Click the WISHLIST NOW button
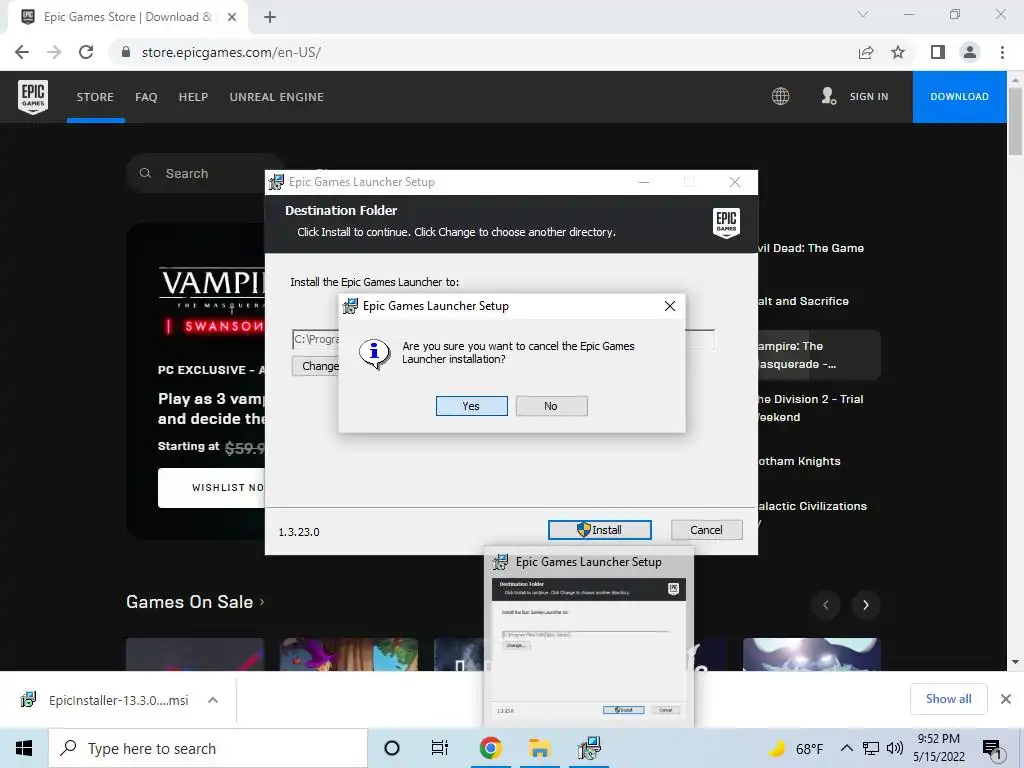Screen dimensions: 1024x768 (212, 487)
